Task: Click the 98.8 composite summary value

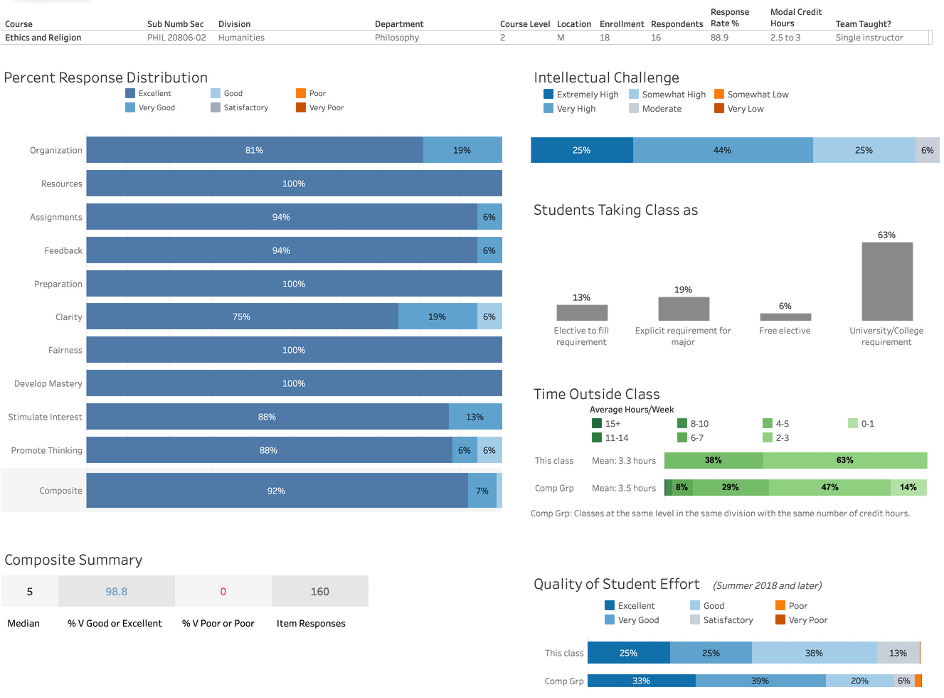Action: tap(116, 592)
